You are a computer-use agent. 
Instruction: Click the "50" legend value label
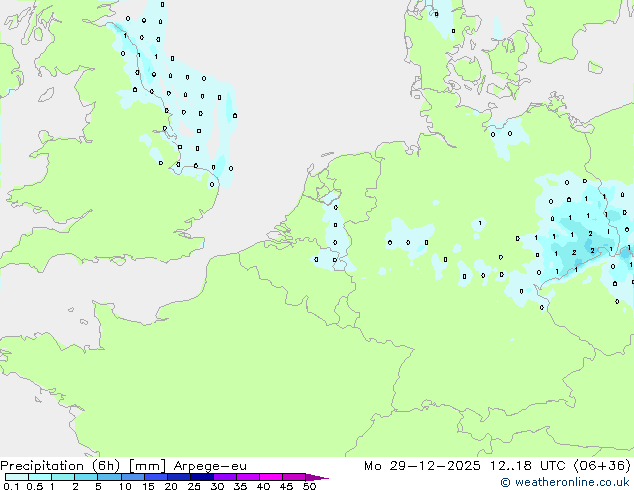[x=309, y=486]
